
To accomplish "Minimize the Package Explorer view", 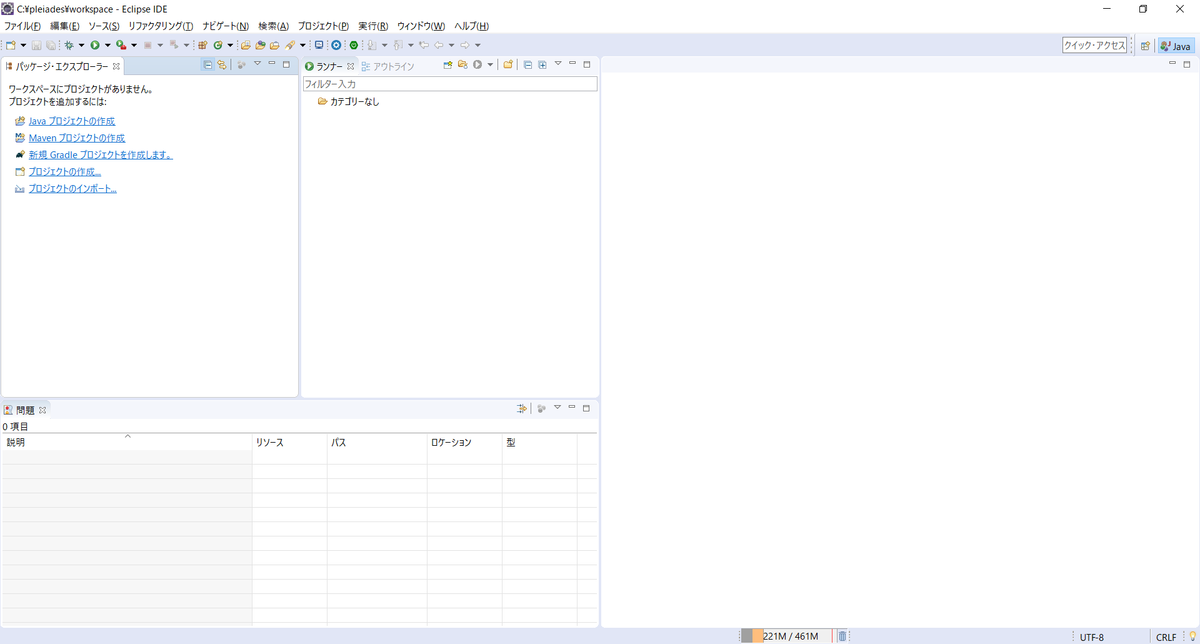I will coord(272,64).
